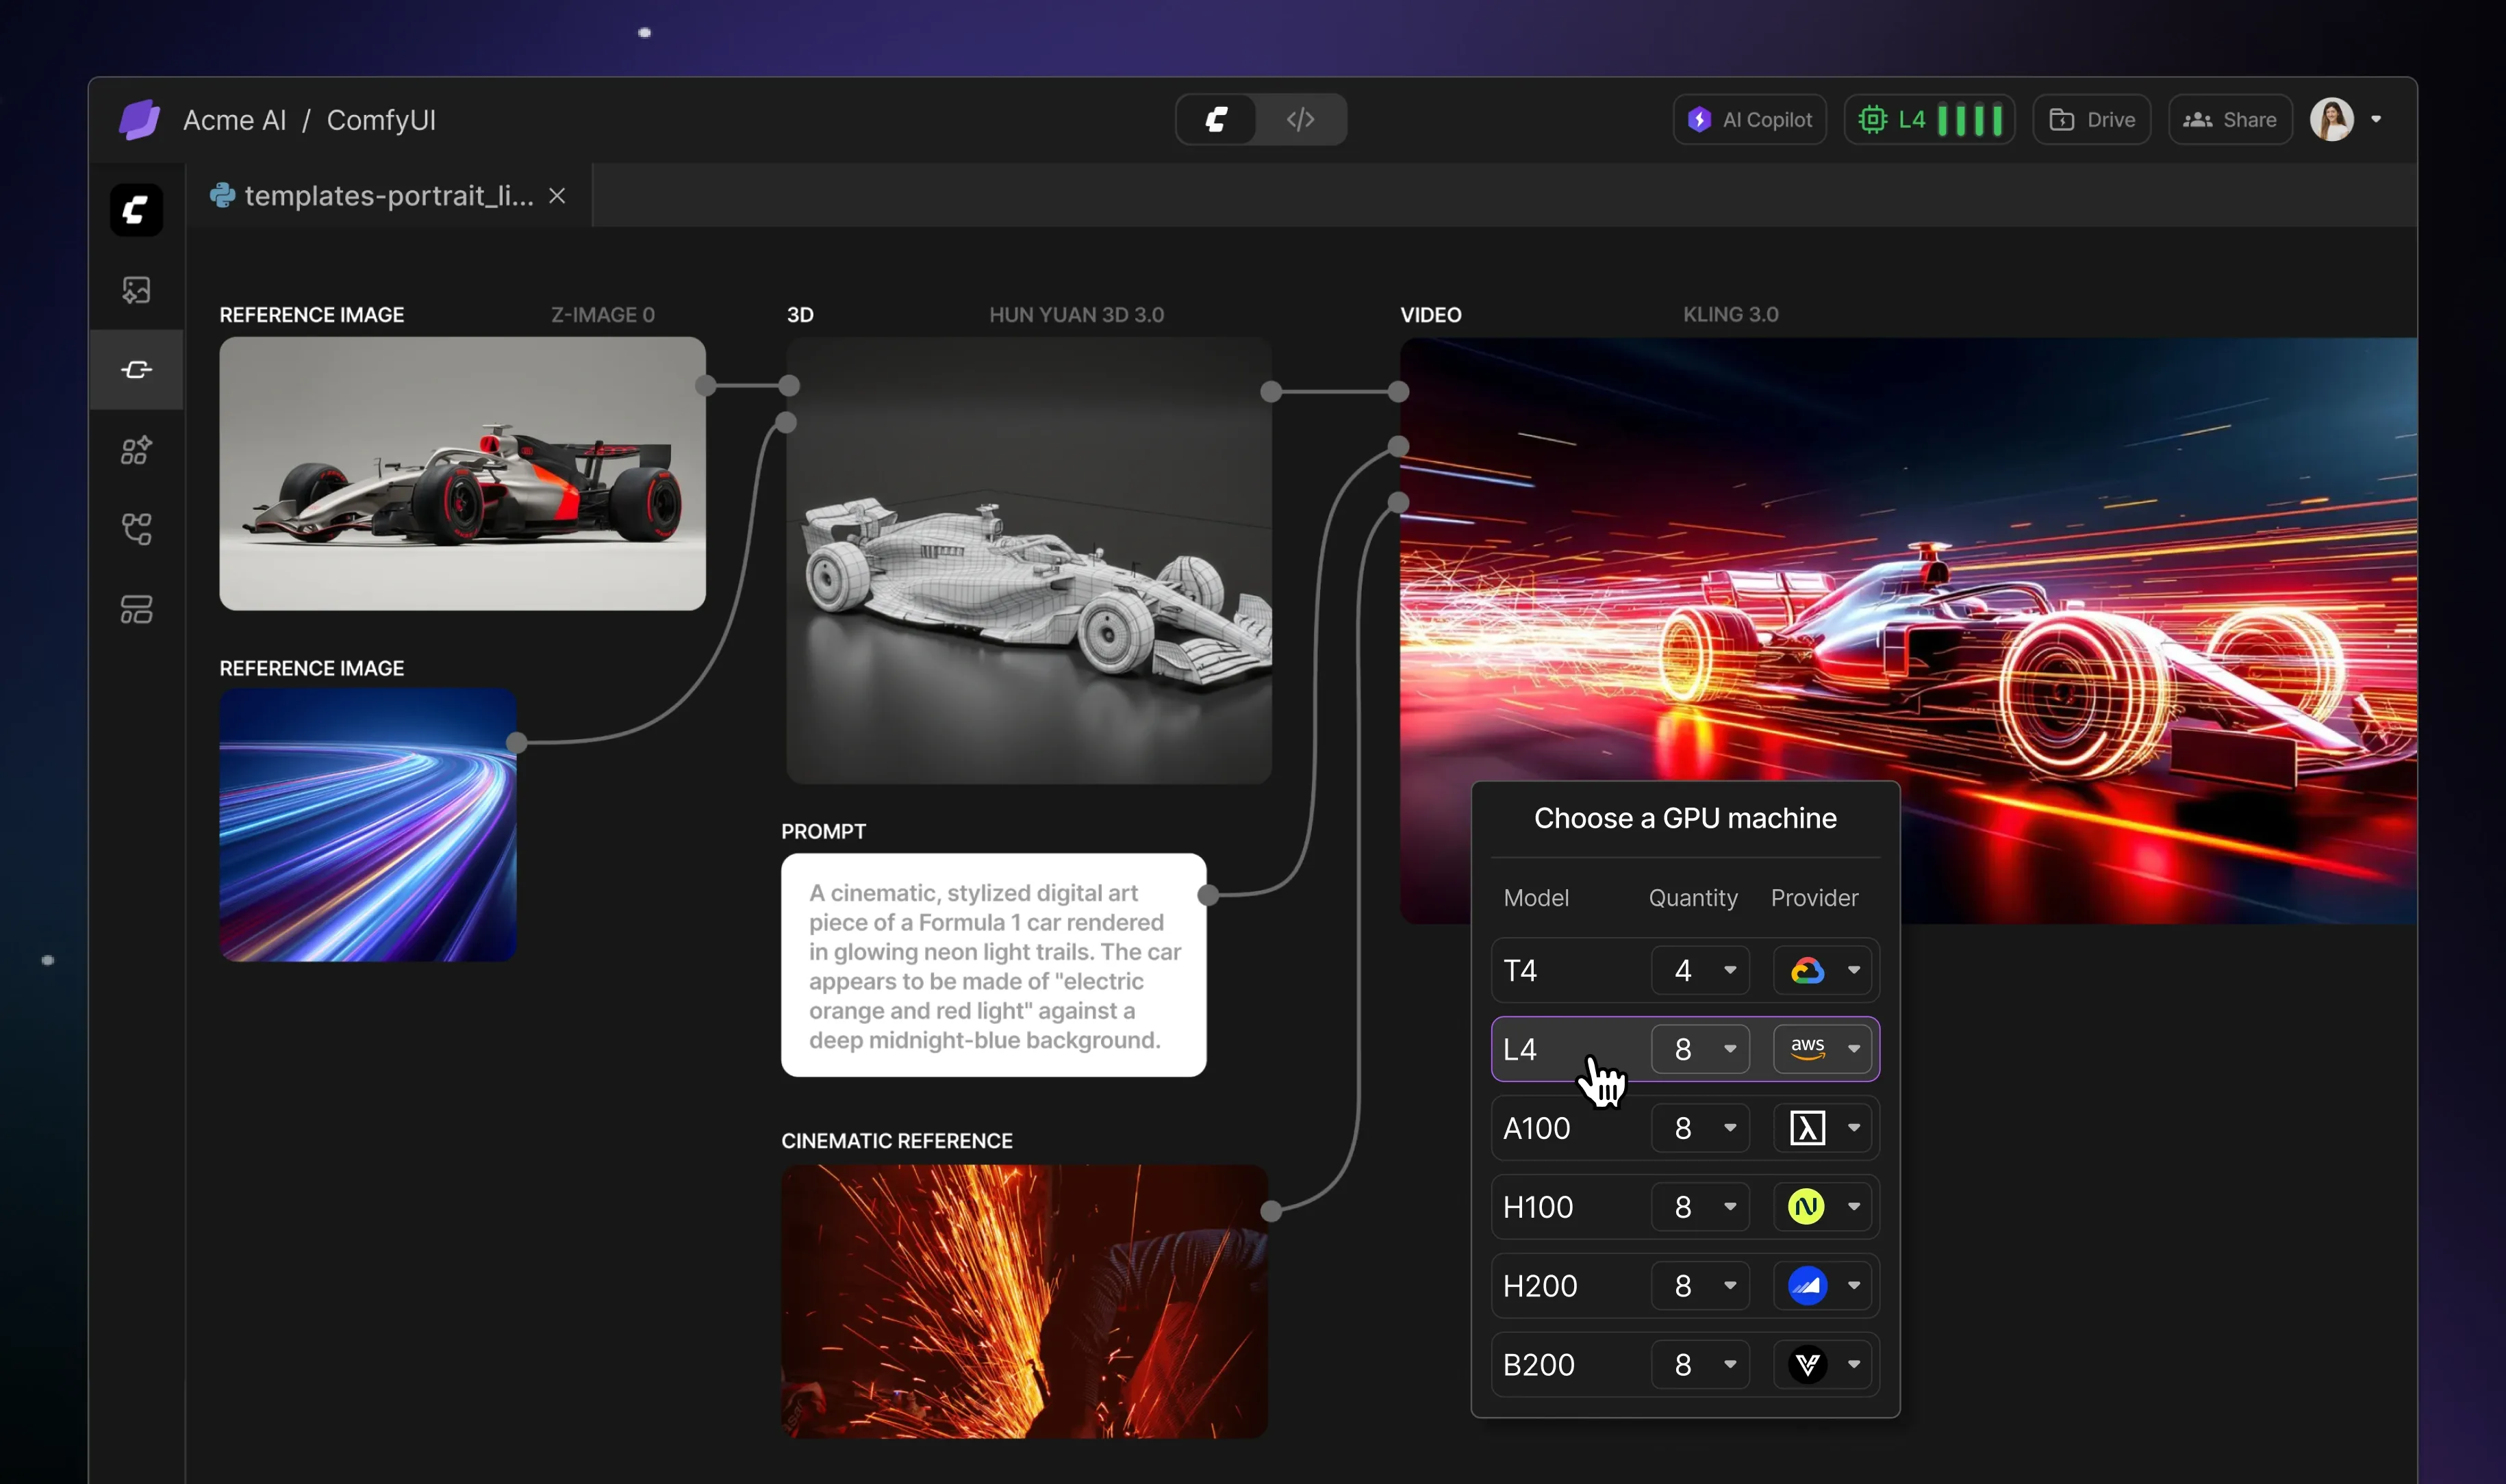2506x1484 pixels.
Task: Open the A100 quantity dropdown
Action: pos(1700,1128)
